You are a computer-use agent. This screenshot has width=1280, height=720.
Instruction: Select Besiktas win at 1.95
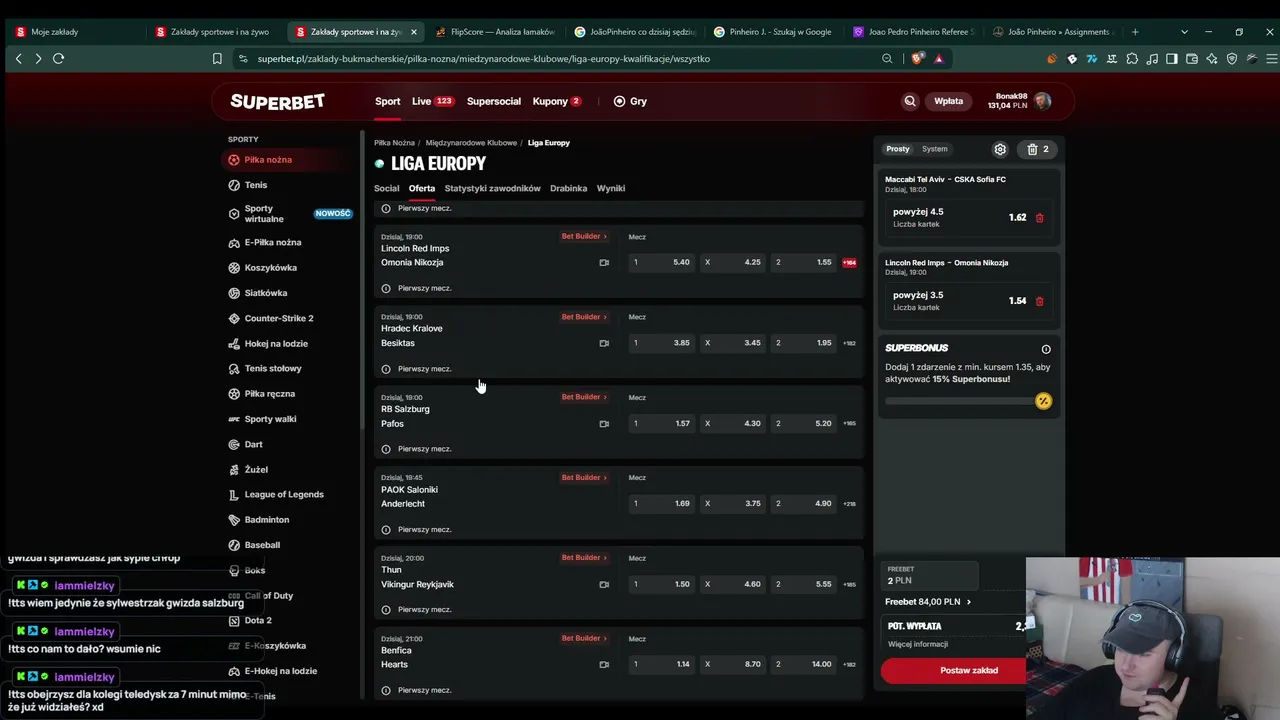click(x=804, y=343)
